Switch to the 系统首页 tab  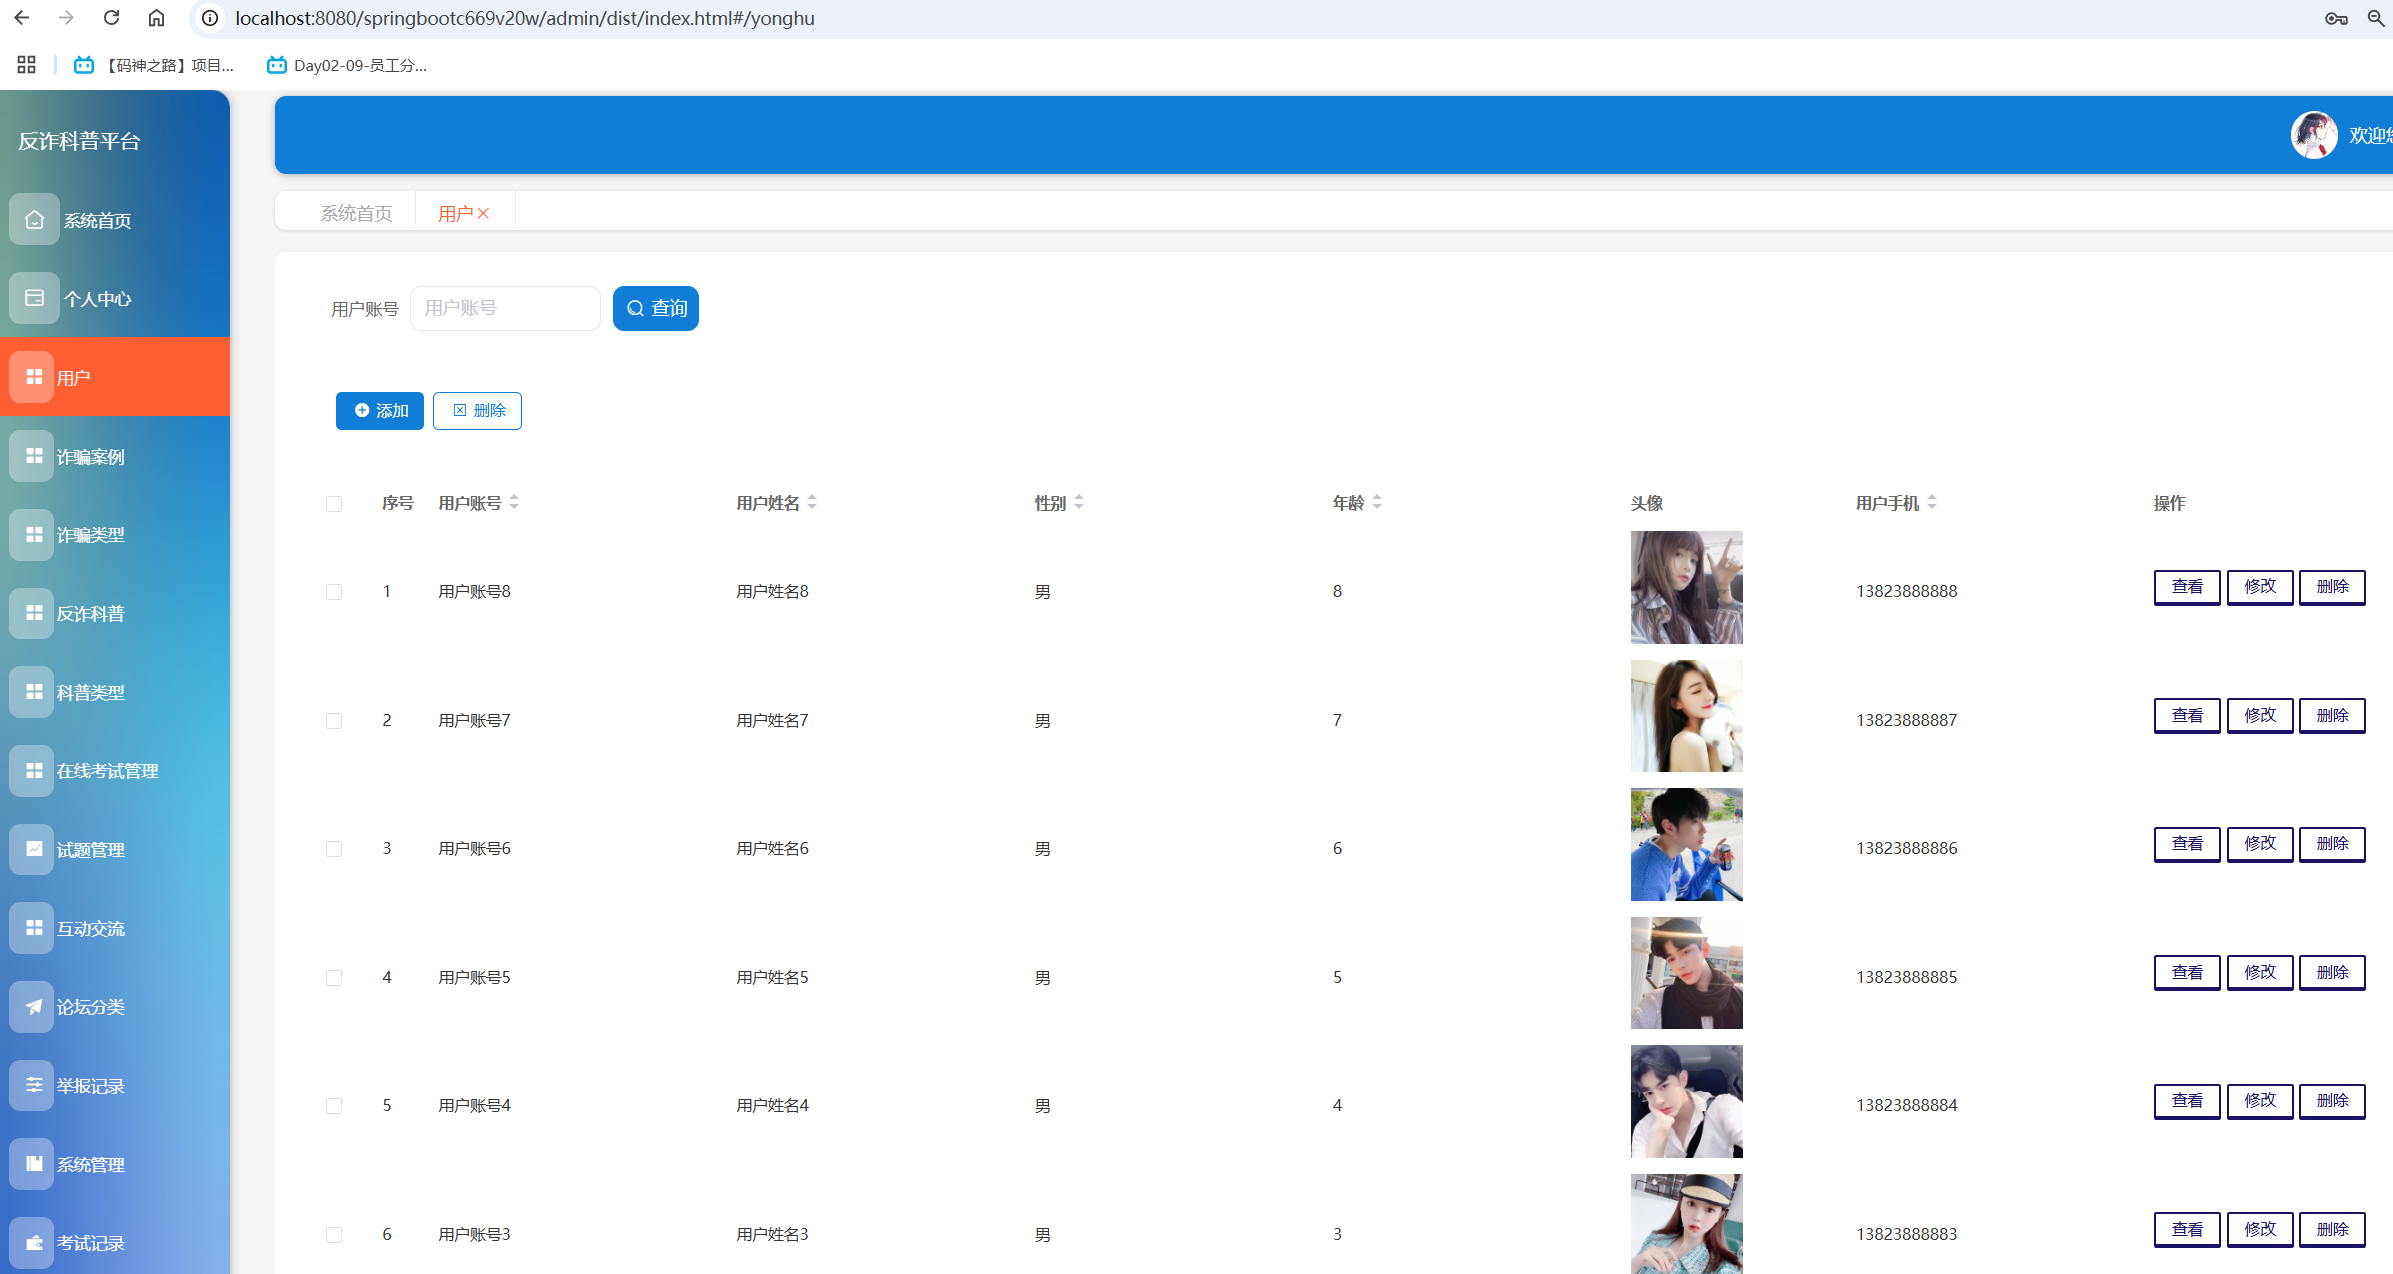coord(356,213)
